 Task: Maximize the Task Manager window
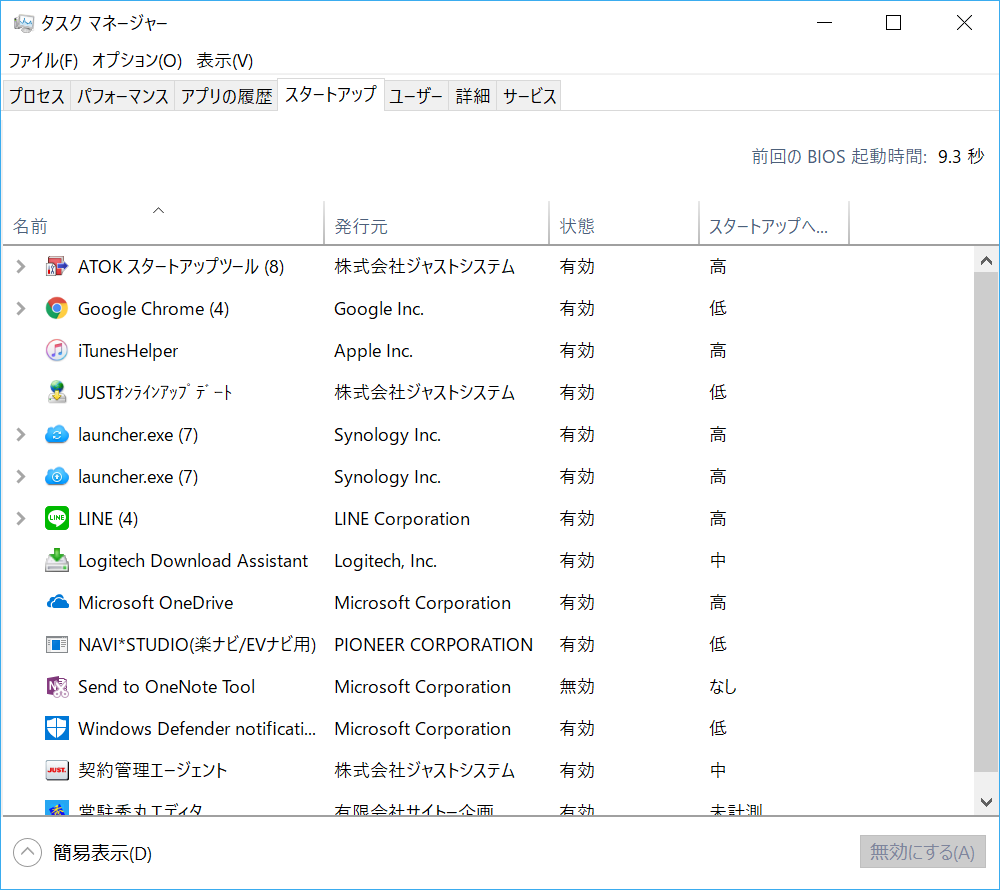[x=893, y=23]
